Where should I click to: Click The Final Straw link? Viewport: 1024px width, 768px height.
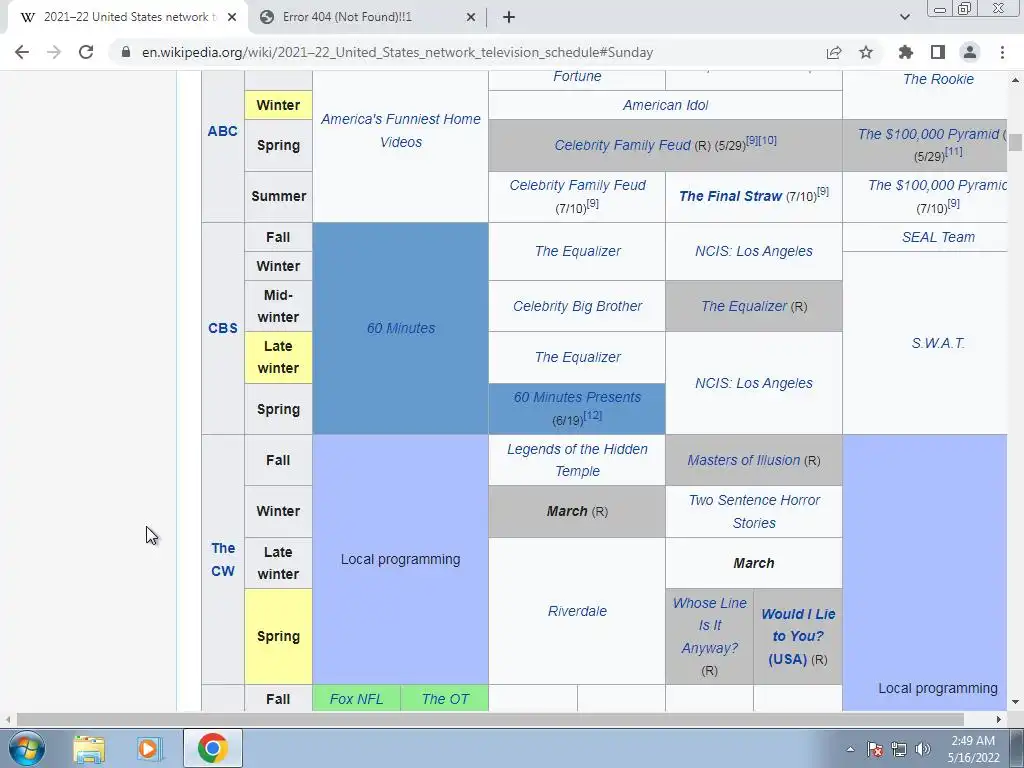[x=730, y=196]
